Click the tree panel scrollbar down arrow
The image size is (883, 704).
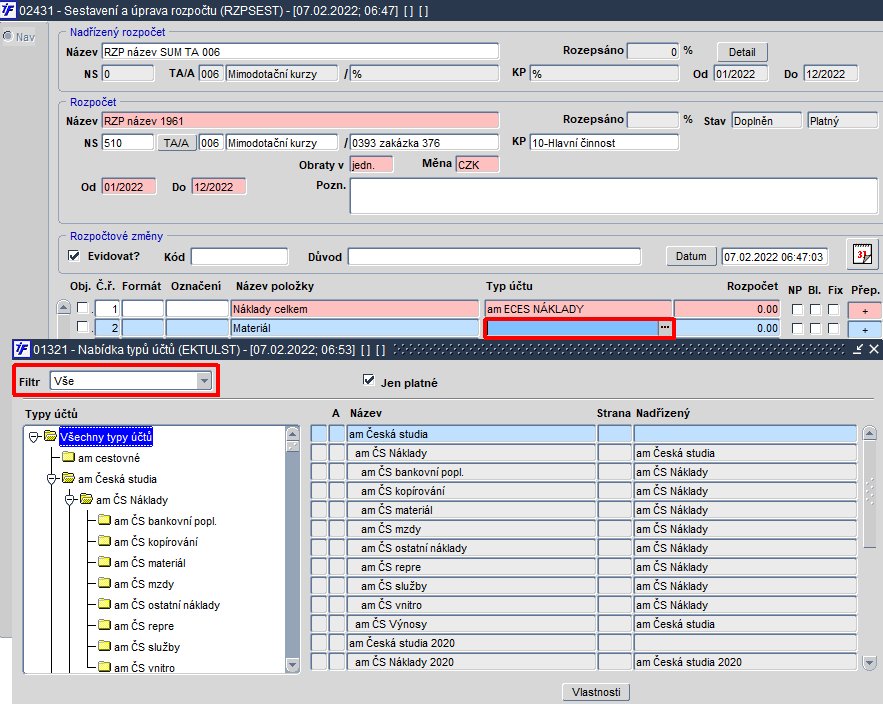pos(292,665)
